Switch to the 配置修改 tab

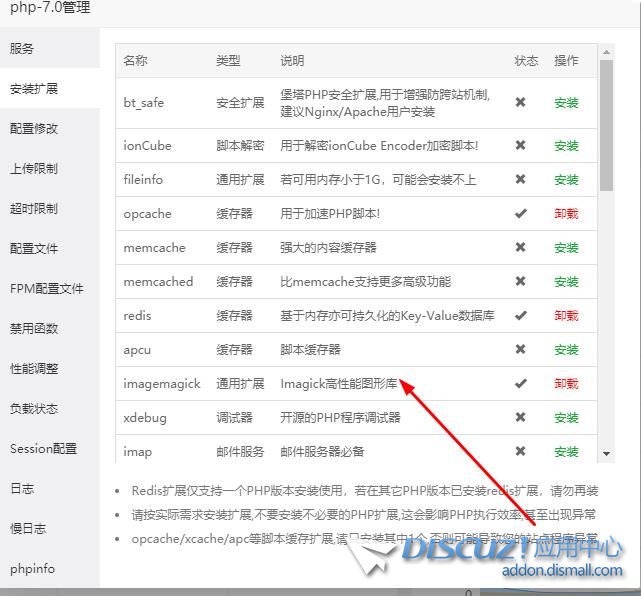click(x=34, y=129)
